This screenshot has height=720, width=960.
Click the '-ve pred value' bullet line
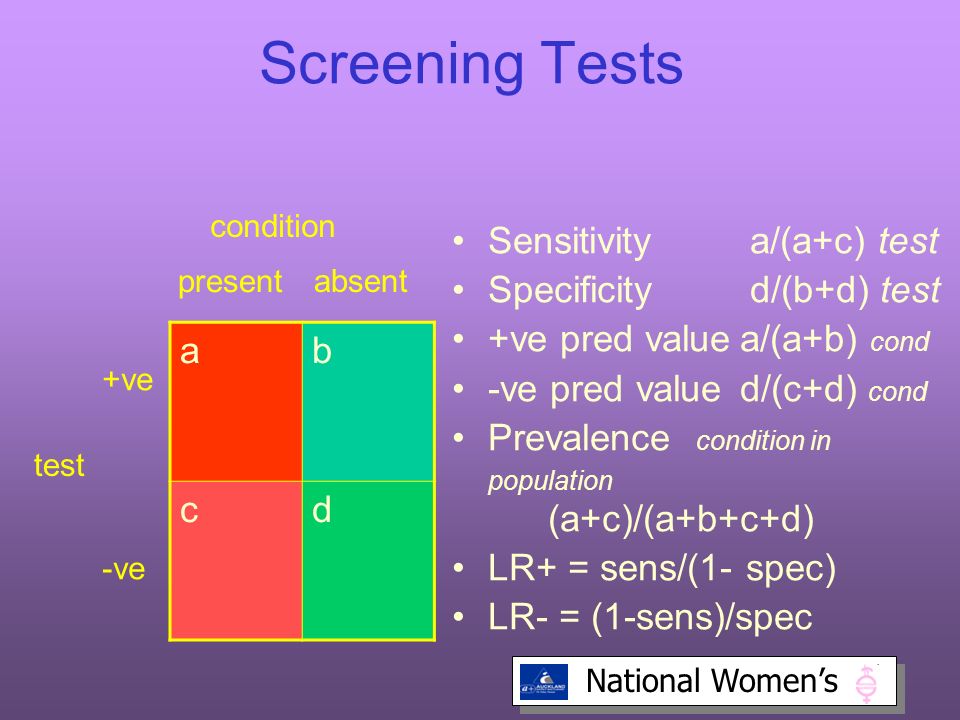[x=708, y=390]
